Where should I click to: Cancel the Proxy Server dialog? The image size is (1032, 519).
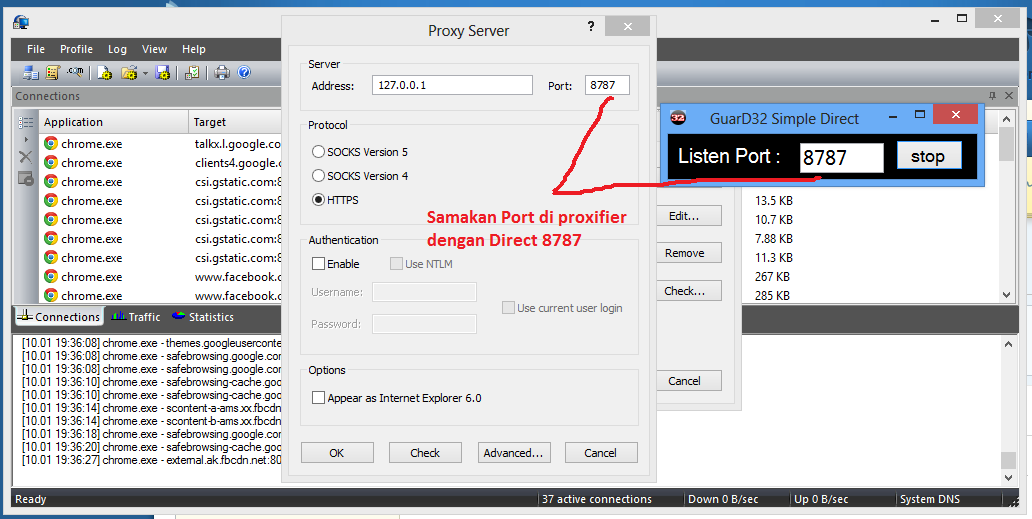point(600,453)
